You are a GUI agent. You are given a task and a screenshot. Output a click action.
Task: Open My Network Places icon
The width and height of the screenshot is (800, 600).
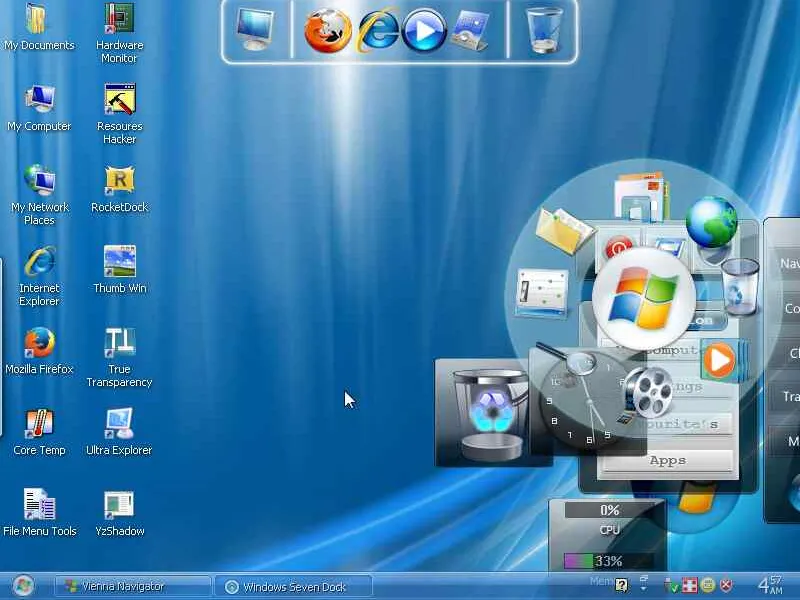click(x=39, y=195)
